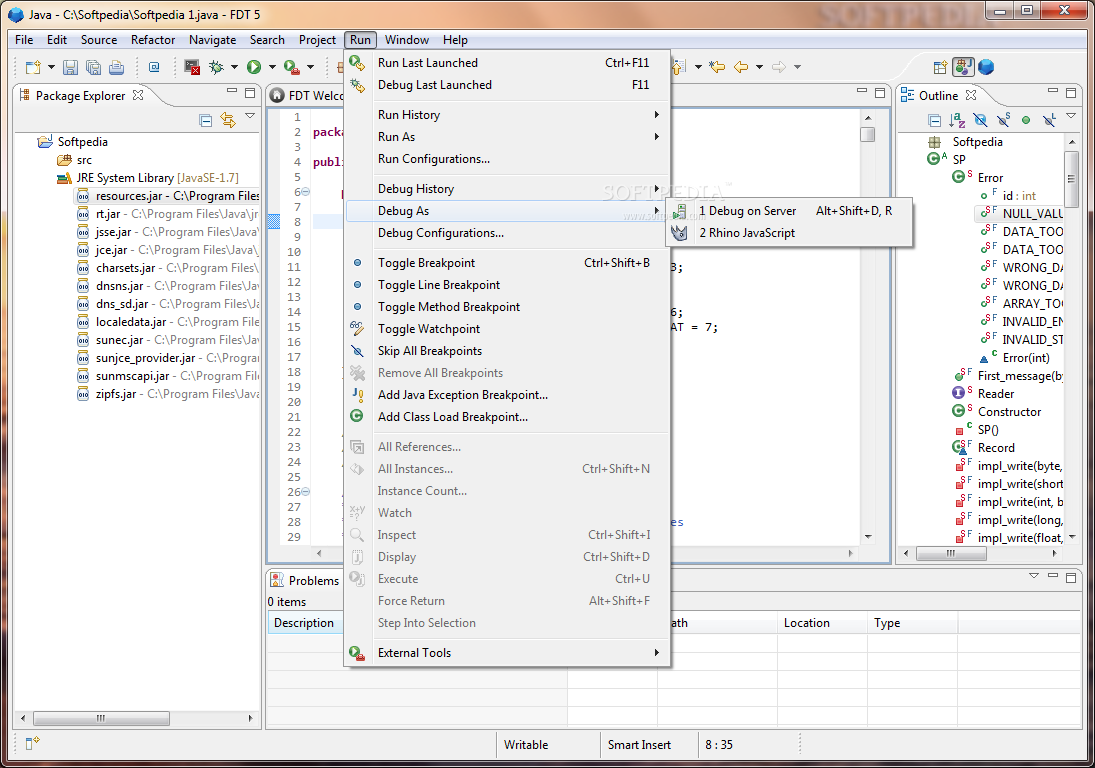Open Debug Configurations...
Viewport: 1095px width, 768px height.
pos(508,233)
